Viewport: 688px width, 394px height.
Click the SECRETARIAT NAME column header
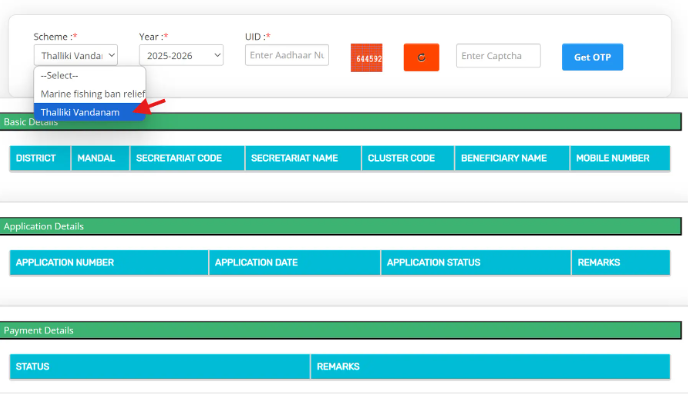pyautogui.click(x=303, y=158)
